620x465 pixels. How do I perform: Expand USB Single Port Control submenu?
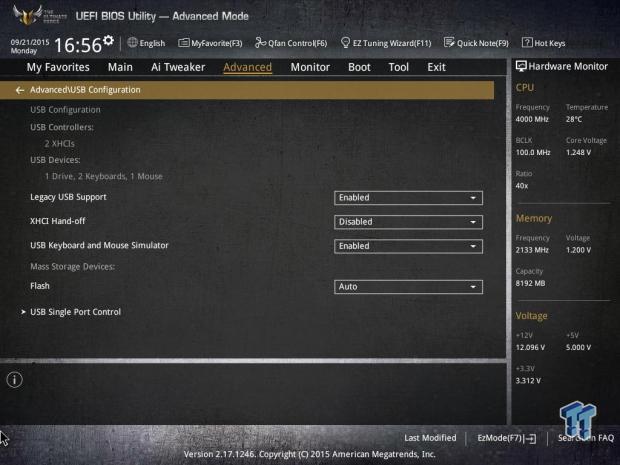[x=75, y=312]
